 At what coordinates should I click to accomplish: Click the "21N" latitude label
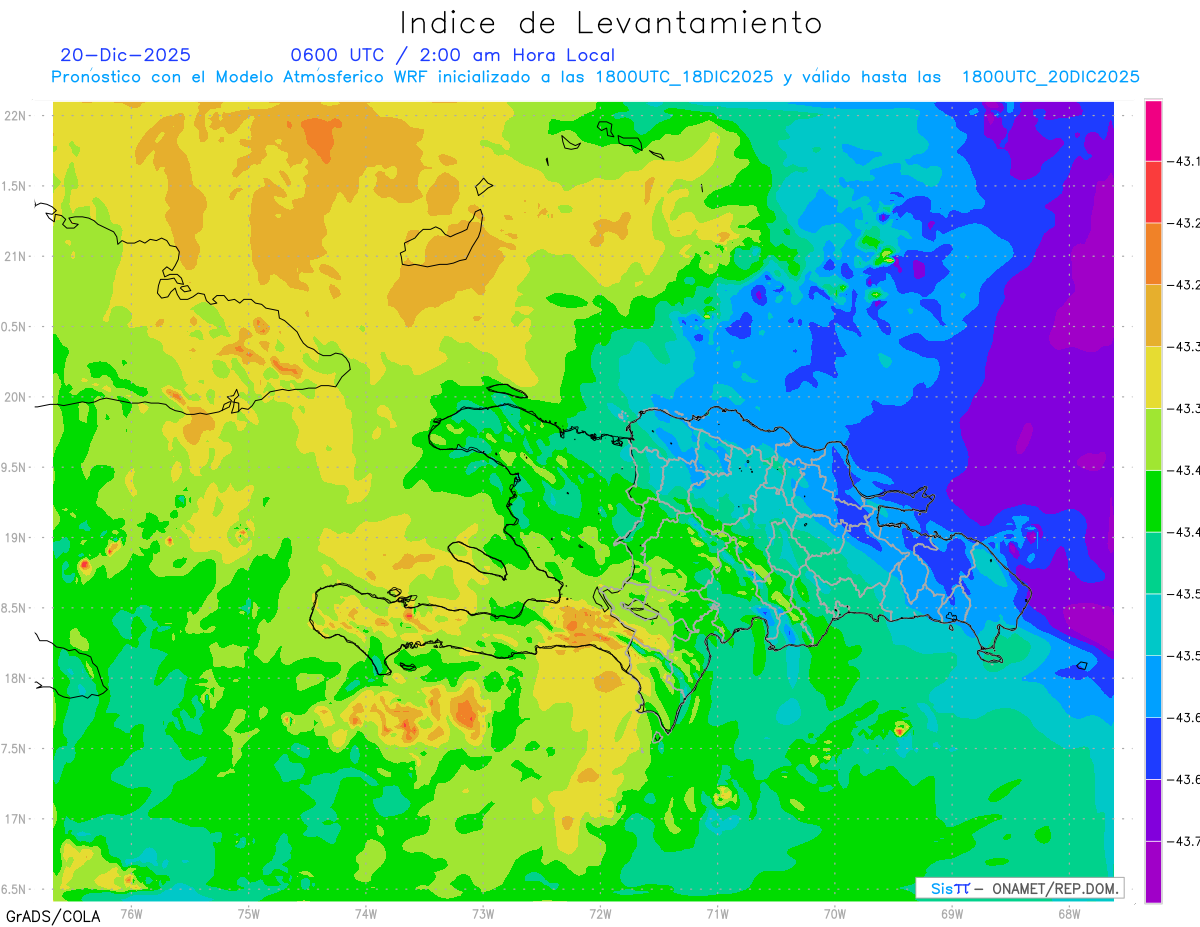click(x=16, y=257)
